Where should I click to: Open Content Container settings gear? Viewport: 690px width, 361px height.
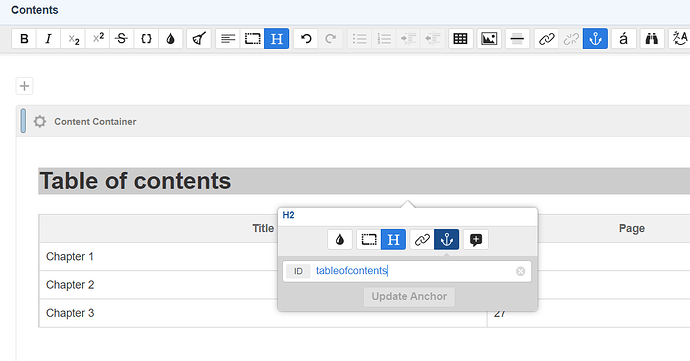[x=40, y=122]
